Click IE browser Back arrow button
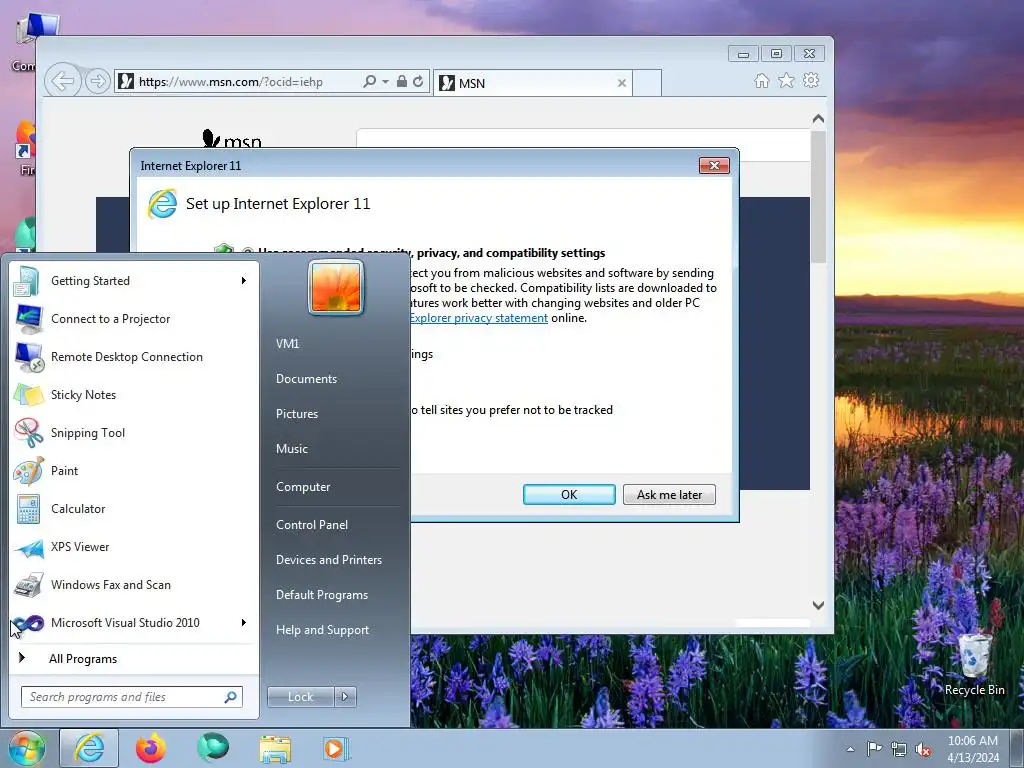The height and width of the screenshot is (768, 1024). 63,82
